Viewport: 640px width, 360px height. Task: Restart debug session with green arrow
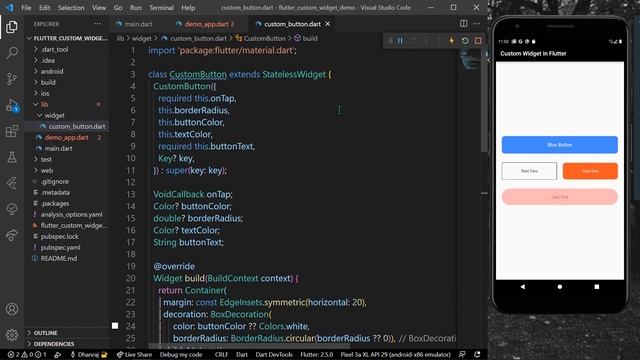(465, 40)
